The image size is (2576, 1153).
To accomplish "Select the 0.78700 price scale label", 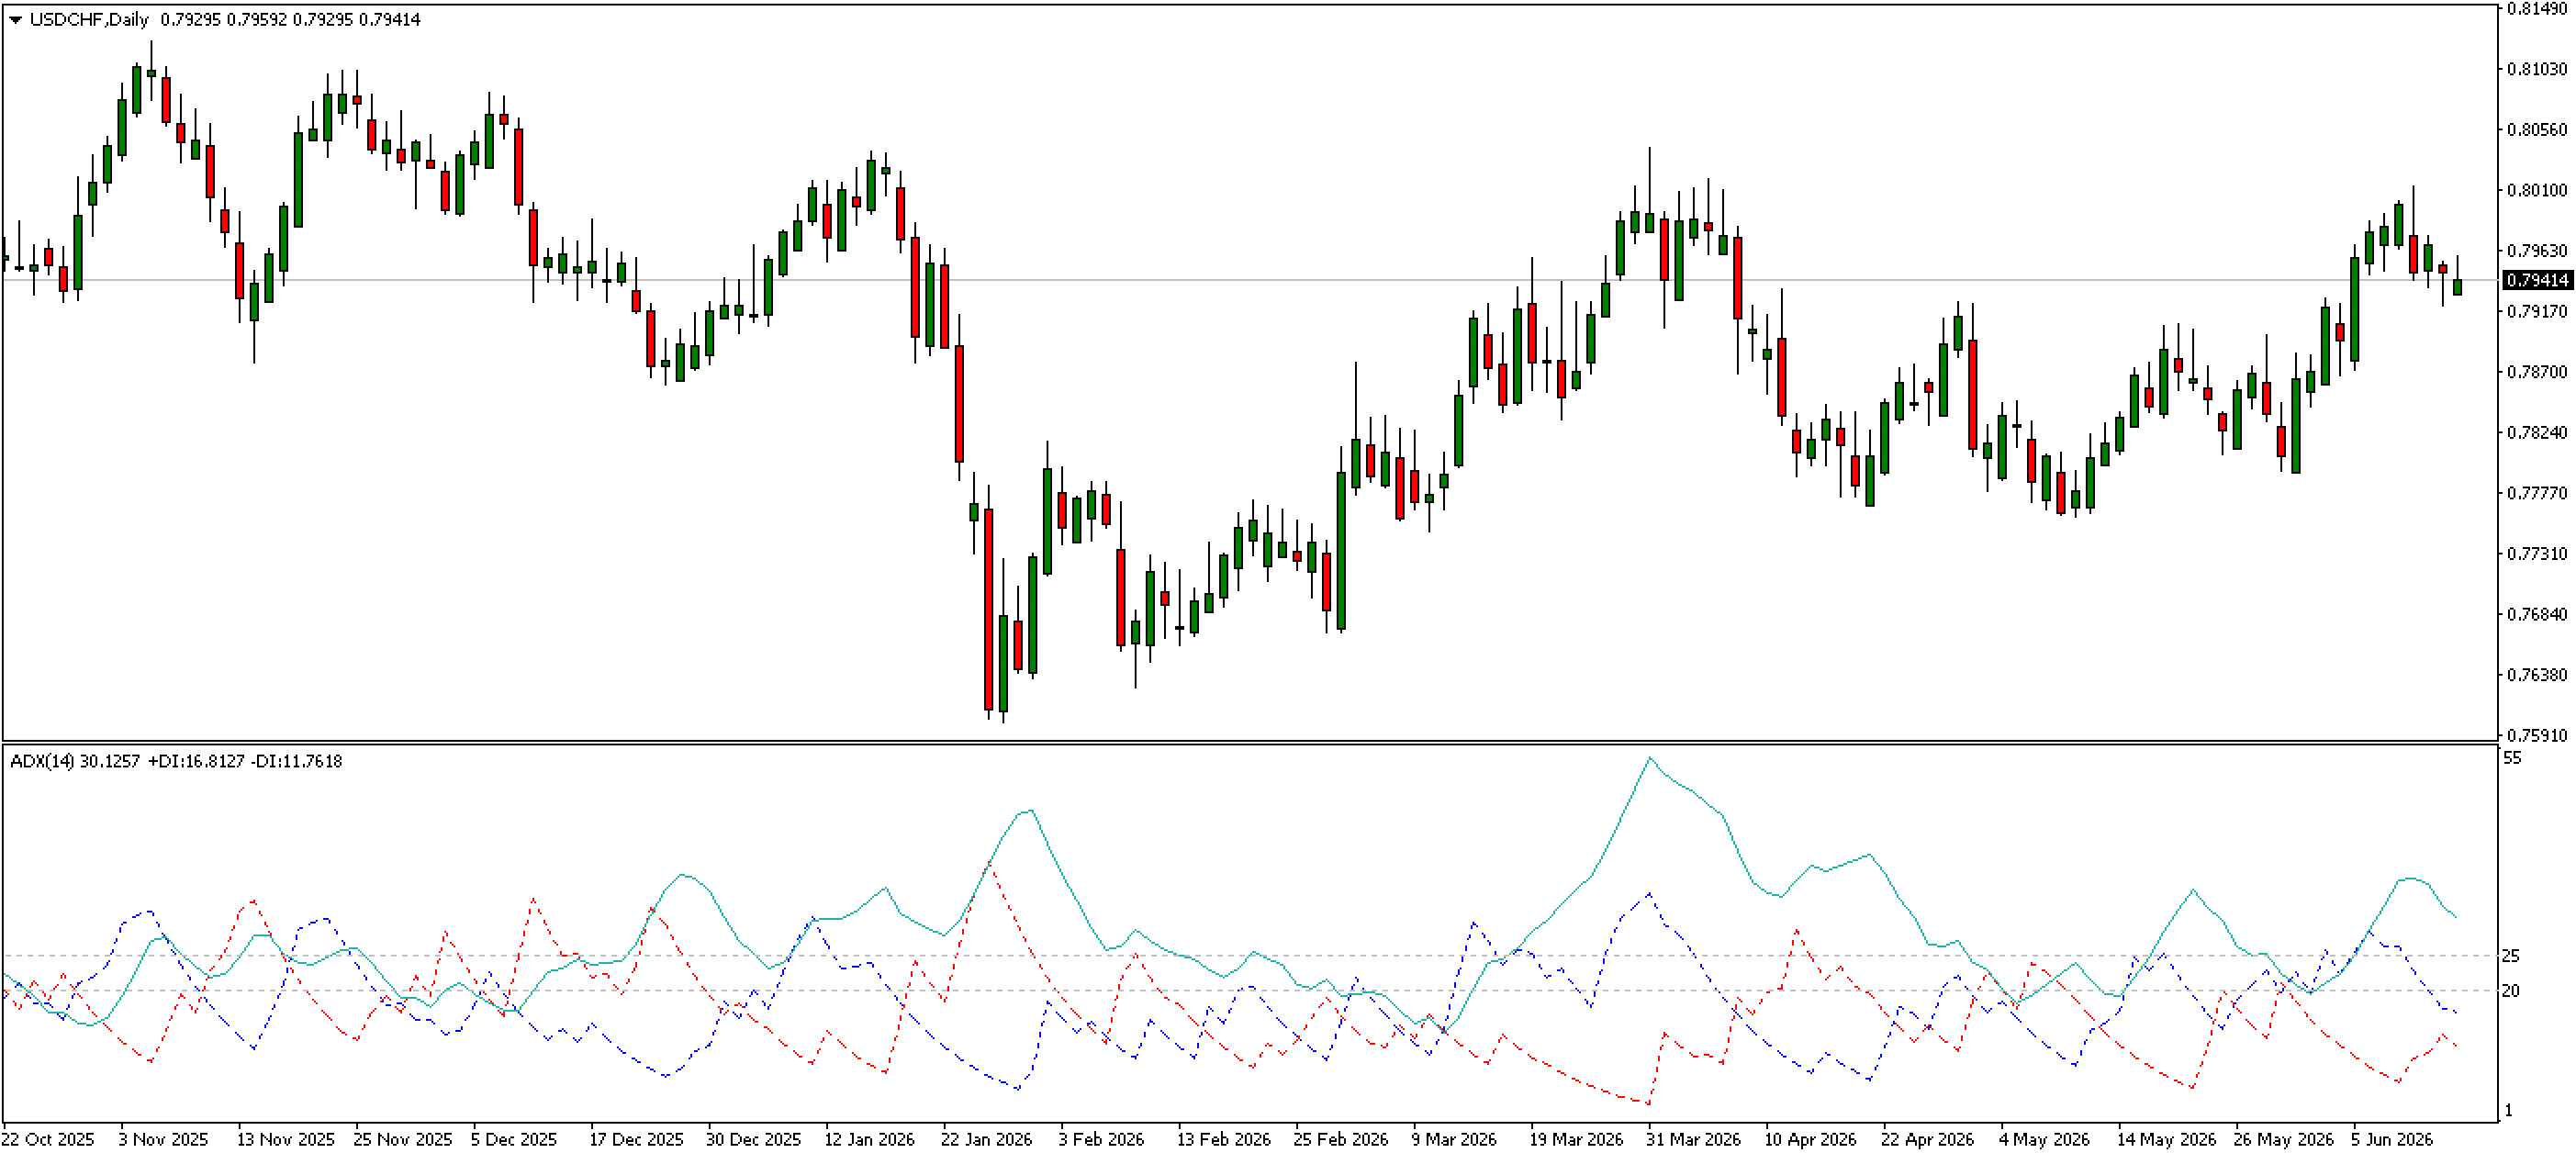I will [2538, 372].
